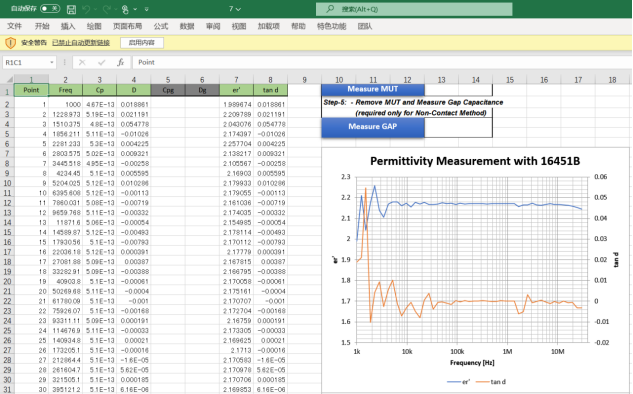Viewport: 633px width, 394px height.
Task: Click the 启用内容 button
Action: pyautogui.click(x=142, y=43)
